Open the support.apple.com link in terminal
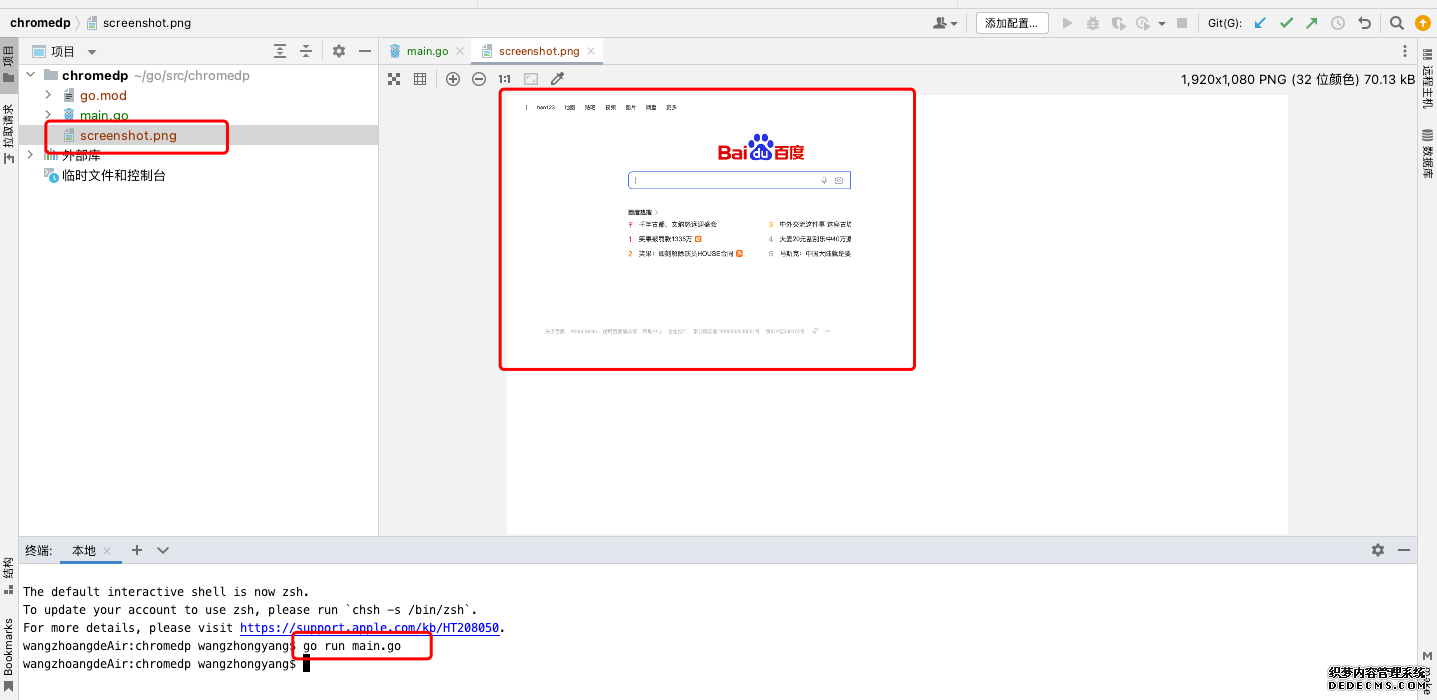This screenshot has width=1437, height=700. 369,628
